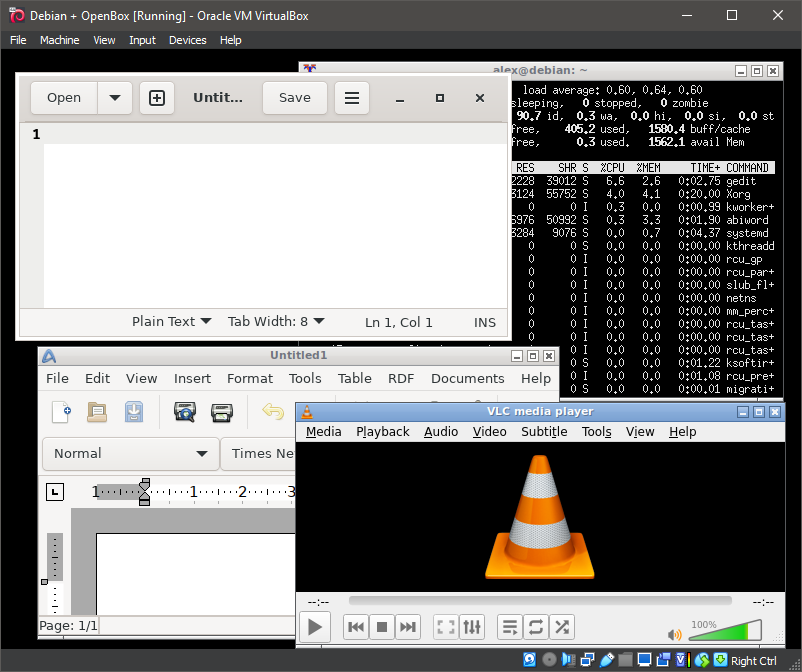Click the Print icon in AbiWord
Screen dimensions: 802x672
pyautogui.click(x=220, y=412)
